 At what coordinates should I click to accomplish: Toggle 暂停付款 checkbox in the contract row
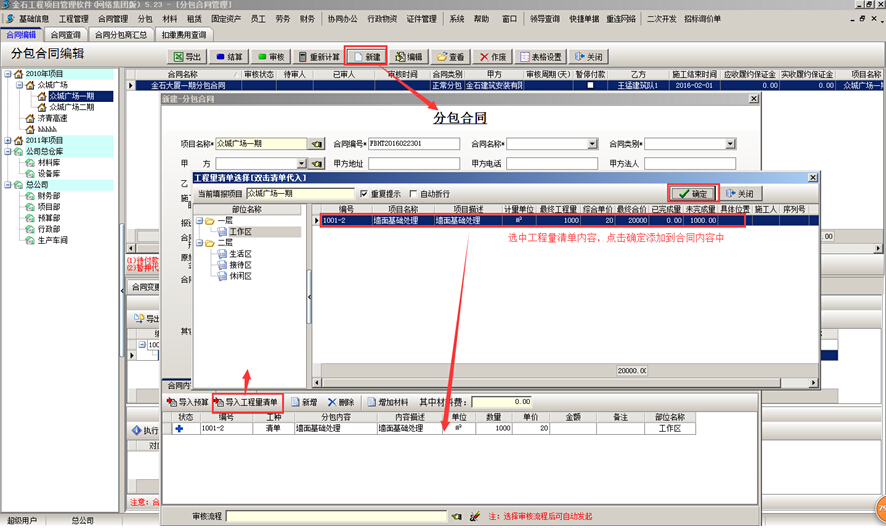(590, 86)
